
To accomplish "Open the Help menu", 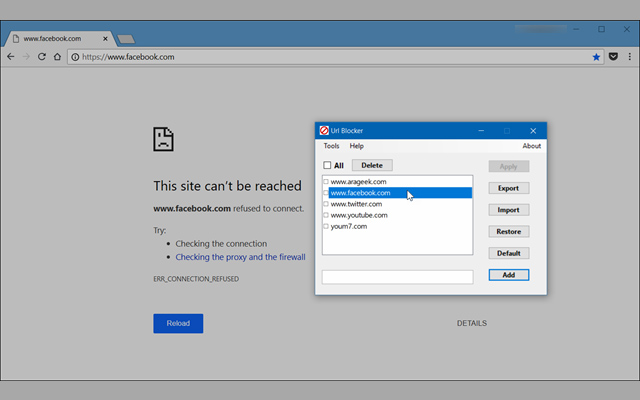I will click(356, 146).
